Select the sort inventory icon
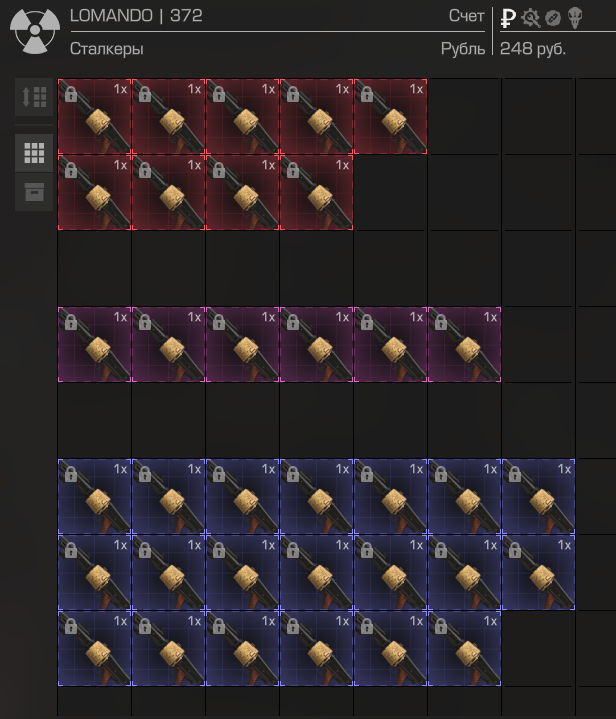The height and width of the screenshot is (719, 616). 34,97
